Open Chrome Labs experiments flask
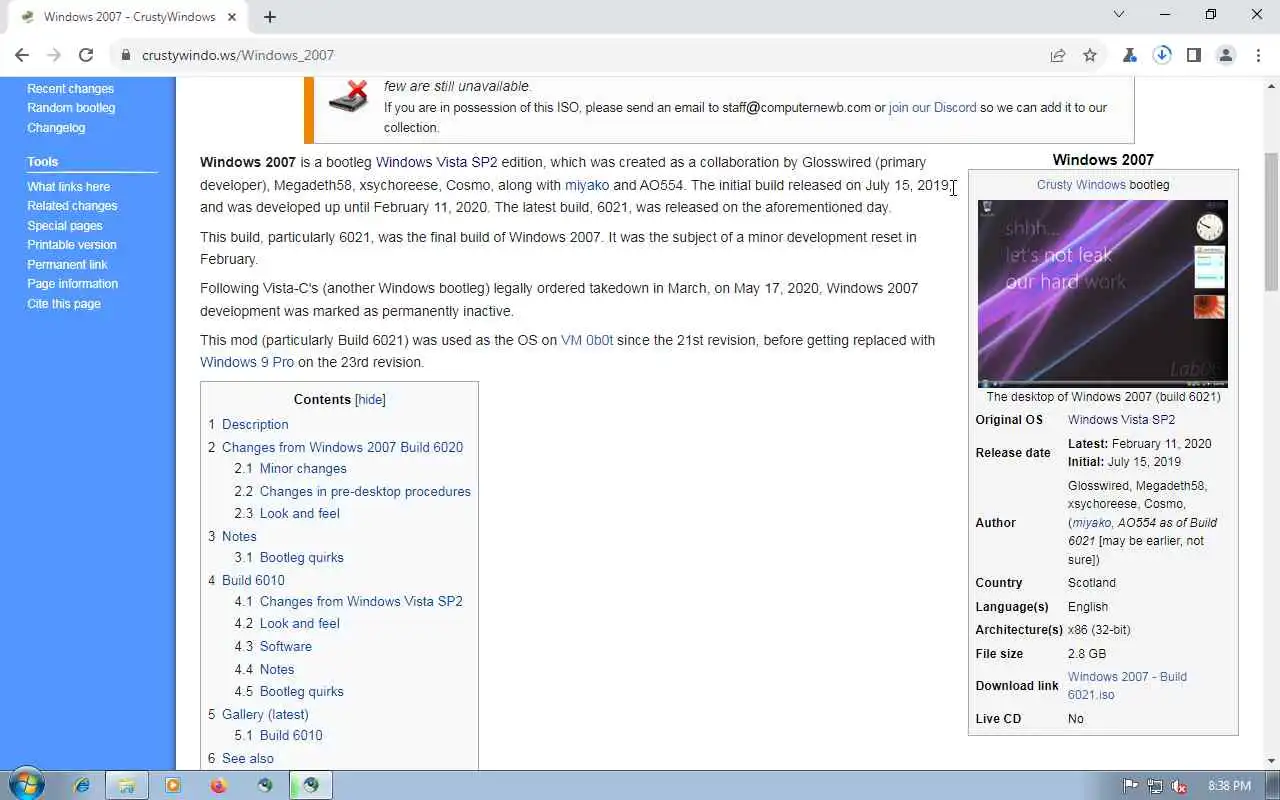The width and height of the screenshot is (1280, 800). coord(1130,55)
